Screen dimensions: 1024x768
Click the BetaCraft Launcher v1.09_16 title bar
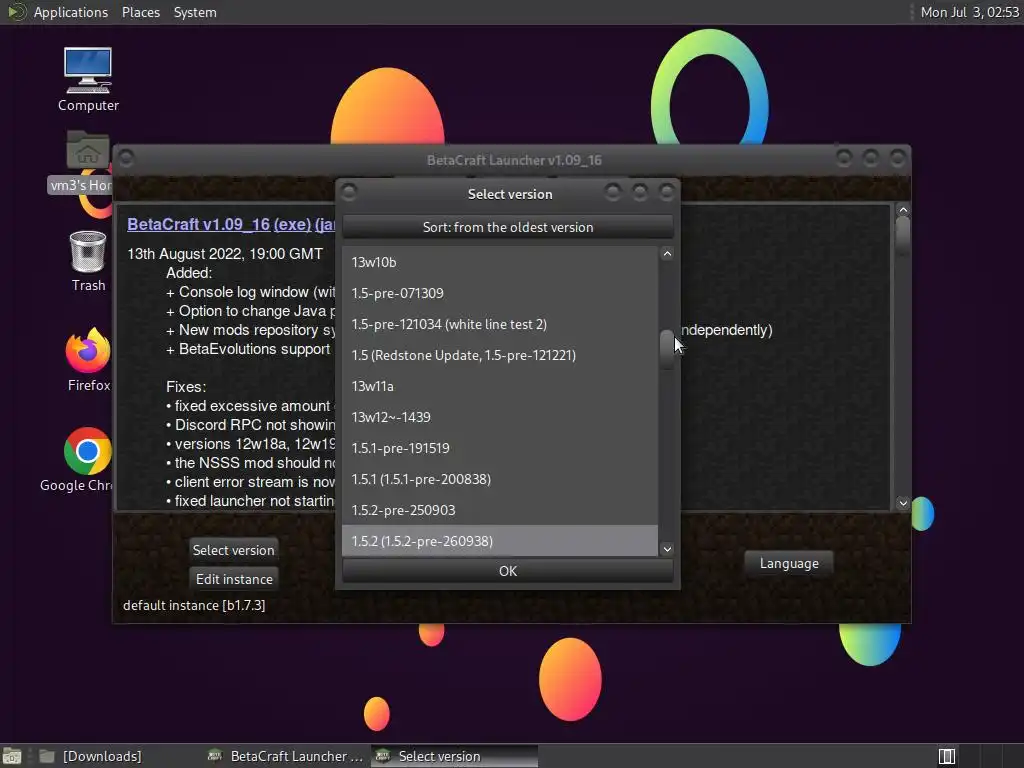514,160
